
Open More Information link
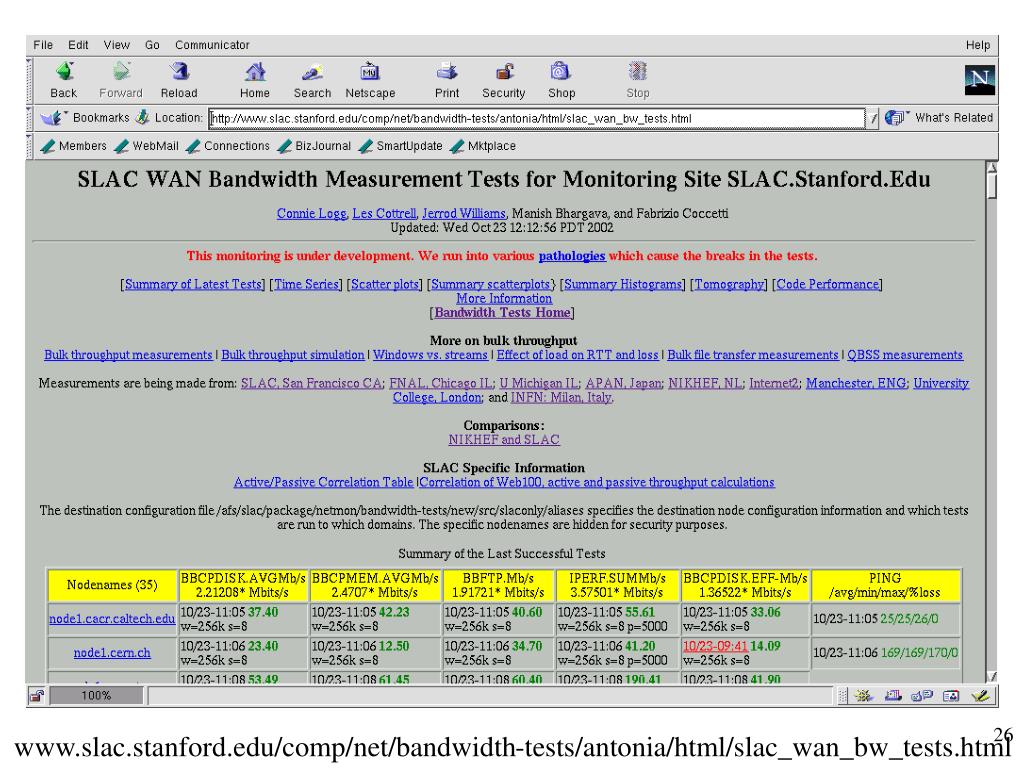pos(504,298)
